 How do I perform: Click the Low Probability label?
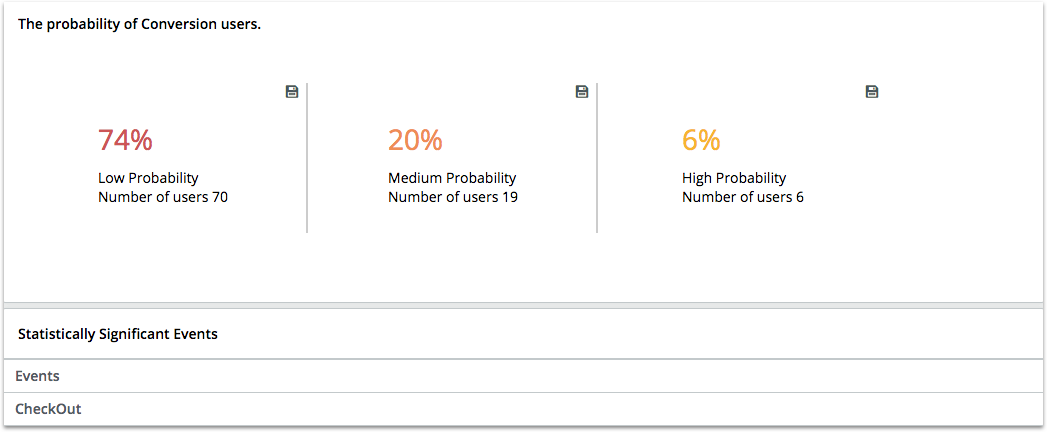click(148, 178)
